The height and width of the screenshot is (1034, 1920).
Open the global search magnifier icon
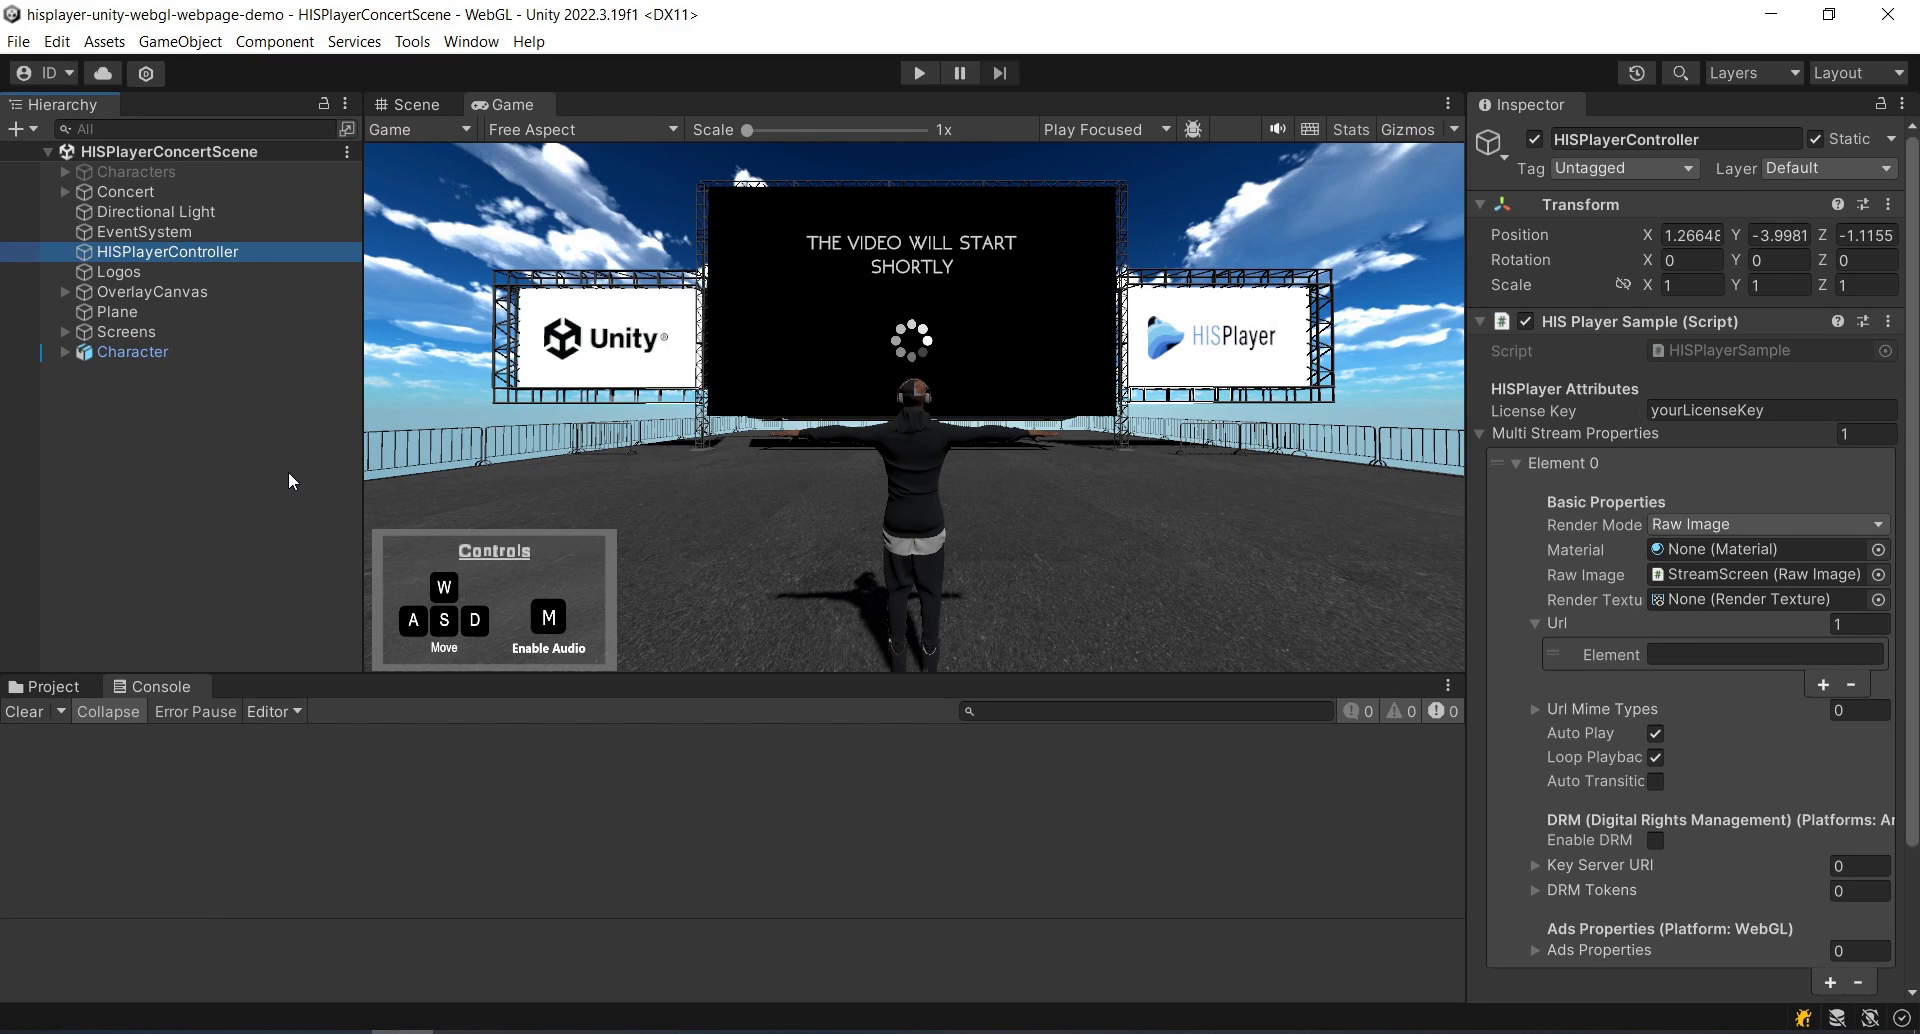pyautogui.click(x=1680, y=73)
